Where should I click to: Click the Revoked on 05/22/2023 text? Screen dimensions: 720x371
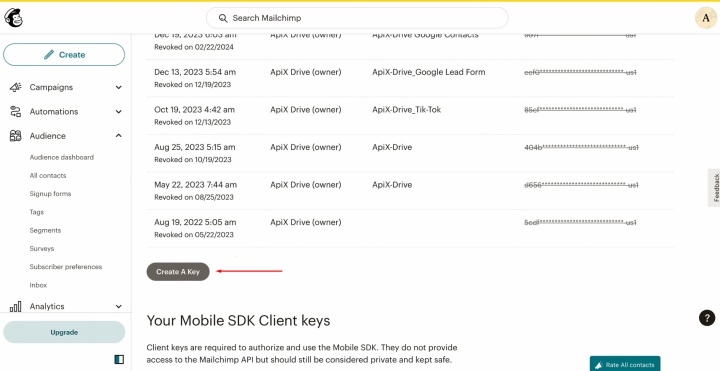click(x=194, y=235)
